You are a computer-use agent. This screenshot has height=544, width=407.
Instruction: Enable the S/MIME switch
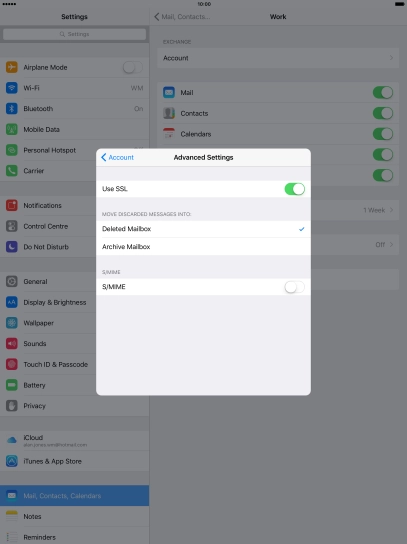click(295, 287)
